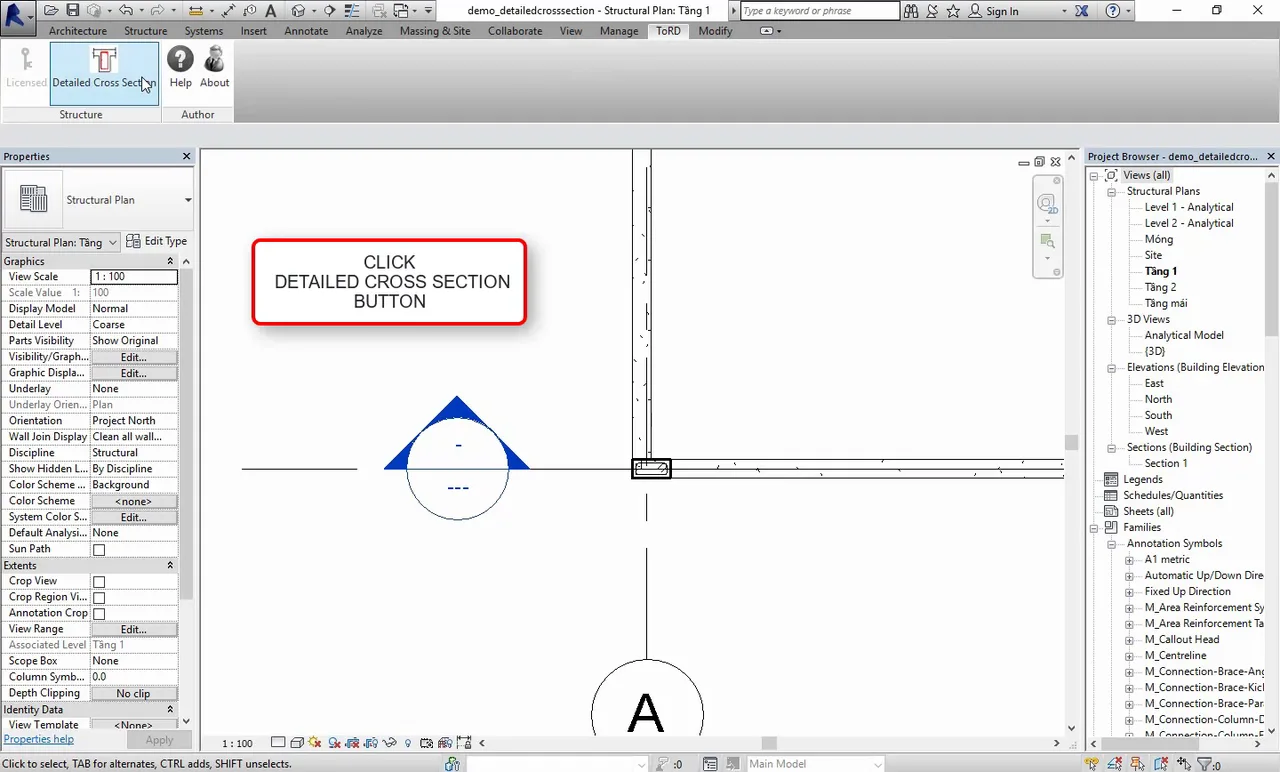
Task: Click the View Scale value field
Action: click(x=134, y=277)
